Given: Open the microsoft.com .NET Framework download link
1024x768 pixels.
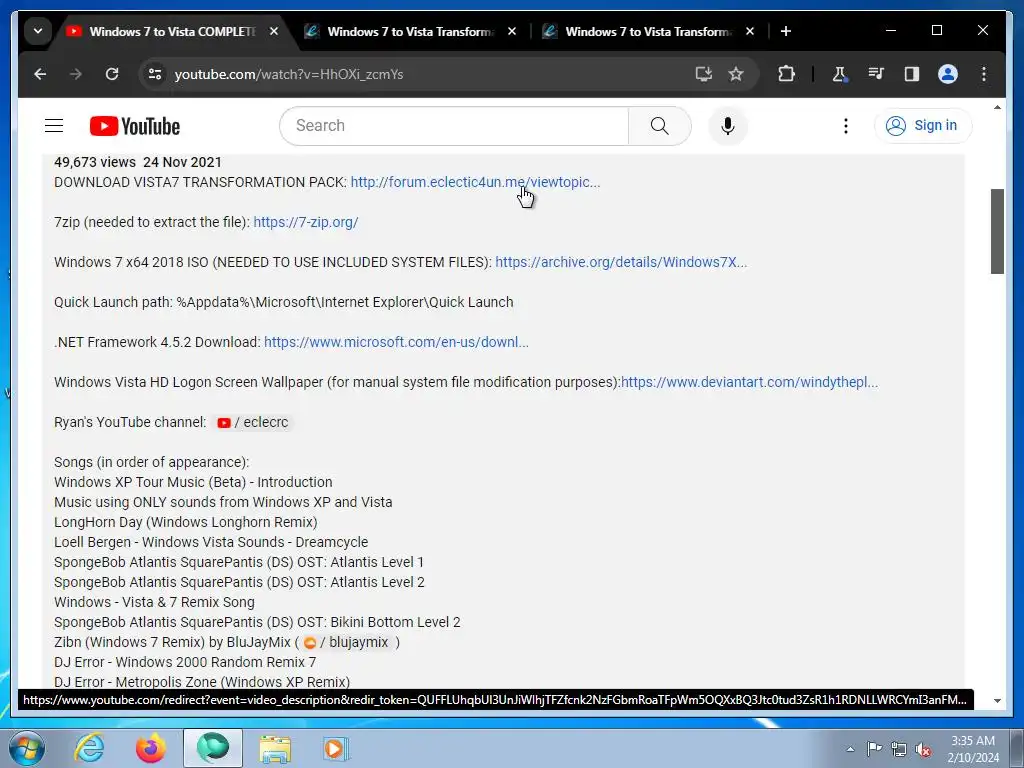Looking at the screenshot, I should coord(396,342).
